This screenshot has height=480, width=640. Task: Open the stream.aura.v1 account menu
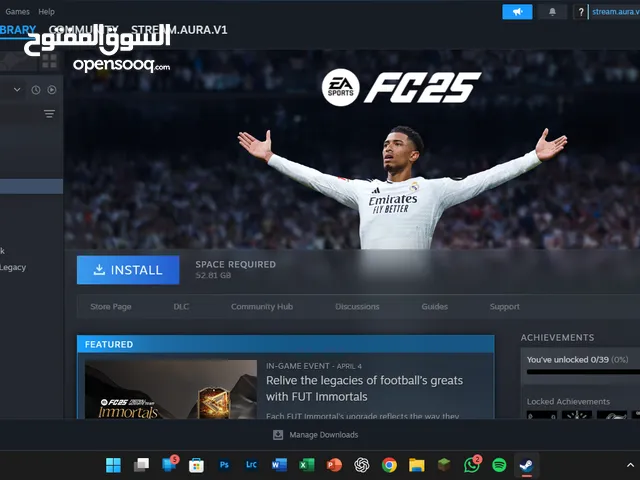pyautogui.click(x=616, y=12)
